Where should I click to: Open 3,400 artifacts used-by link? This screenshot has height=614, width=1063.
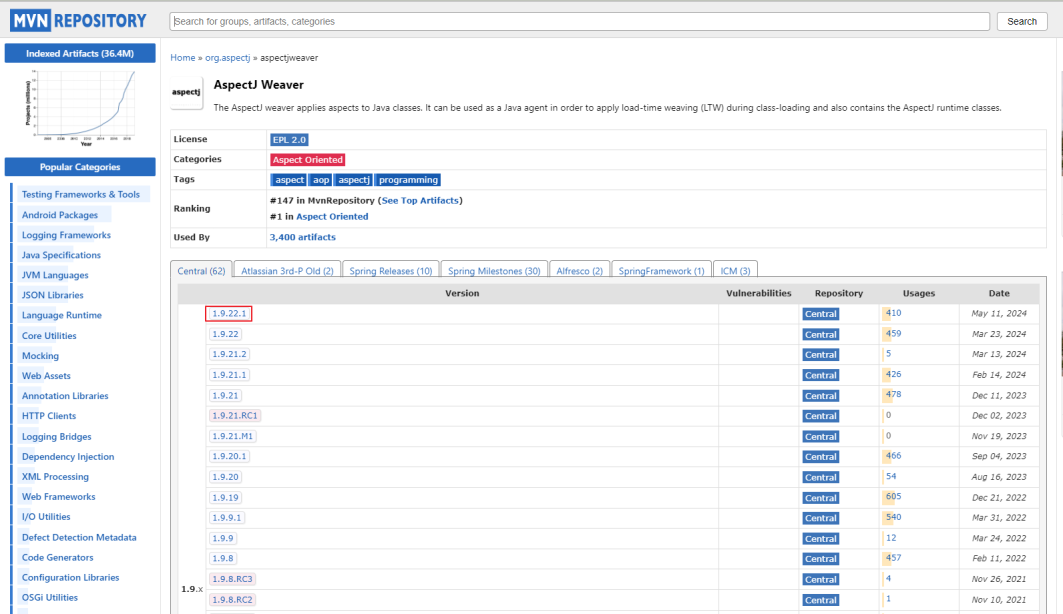coord(302,237)
